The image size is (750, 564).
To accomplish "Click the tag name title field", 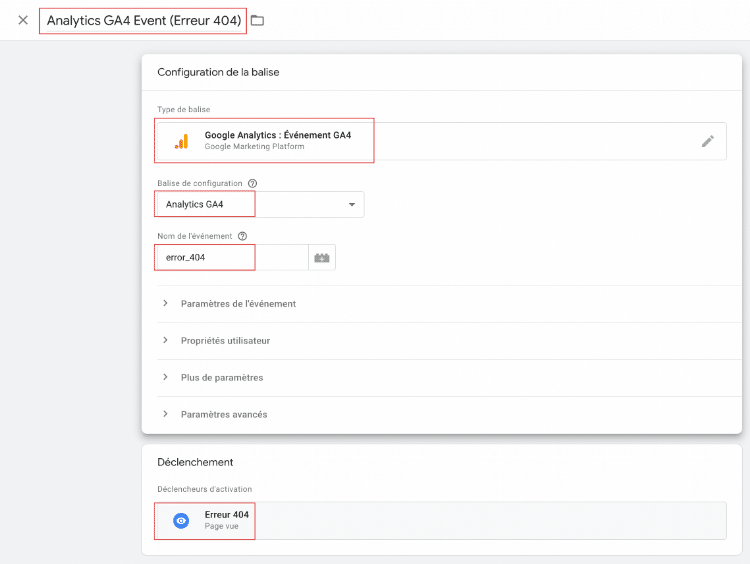I will click(143, 20).
